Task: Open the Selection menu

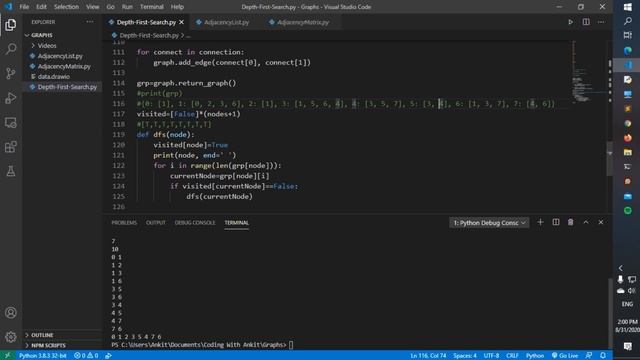Action: (x=66, y=7)
